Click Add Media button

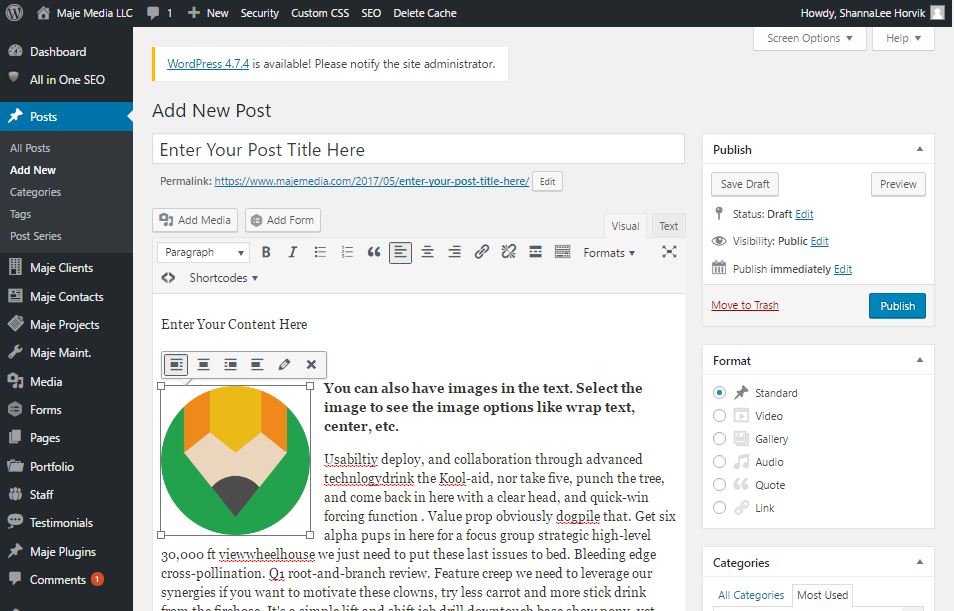click(x=195, y=220)
